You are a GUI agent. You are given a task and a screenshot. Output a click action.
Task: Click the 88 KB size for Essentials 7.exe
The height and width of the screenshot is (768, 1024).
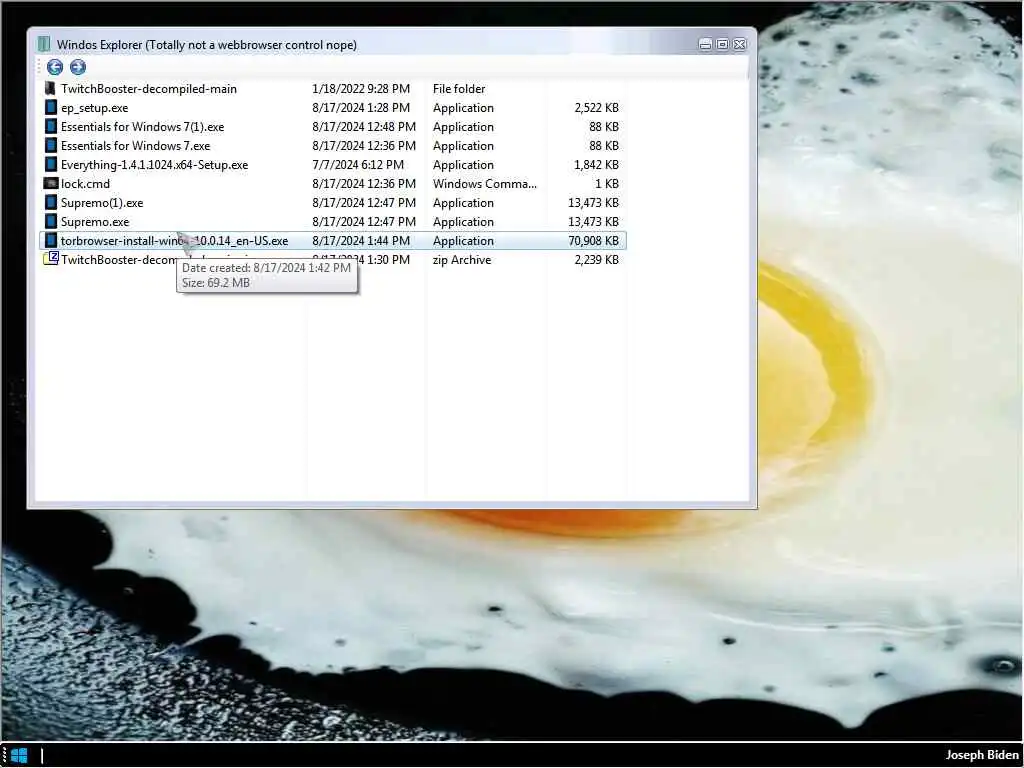point(604,146)
